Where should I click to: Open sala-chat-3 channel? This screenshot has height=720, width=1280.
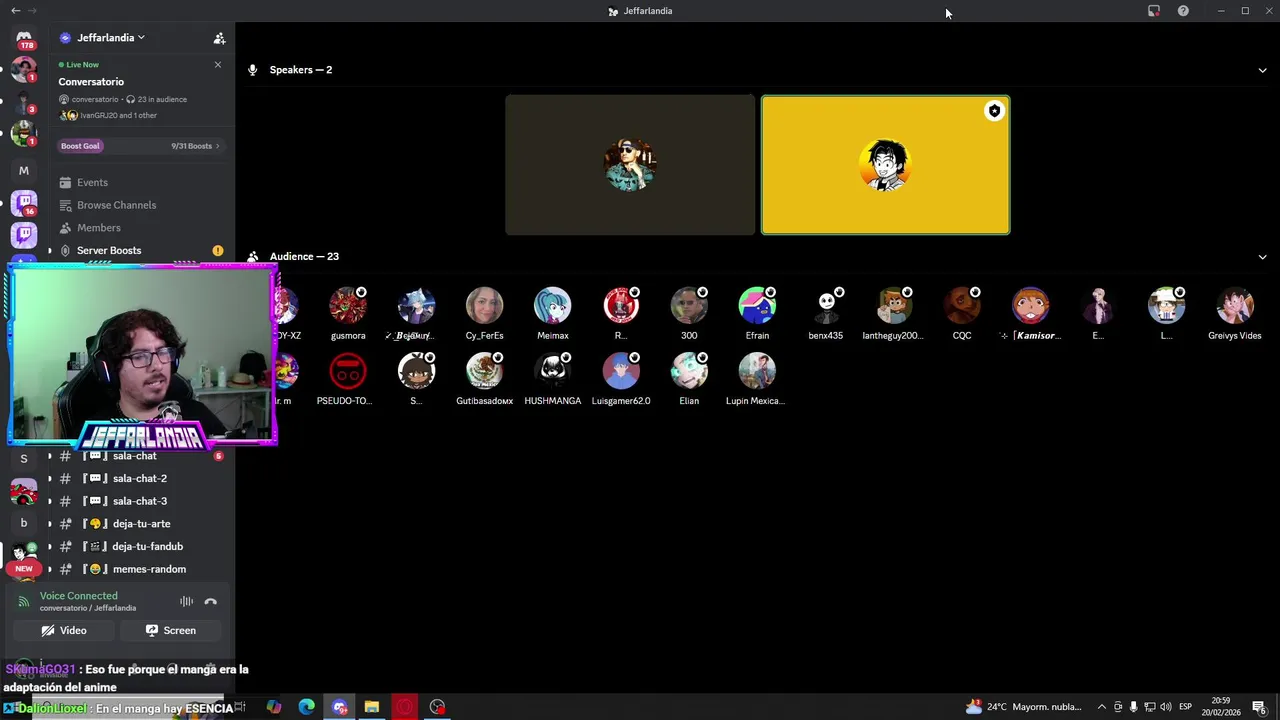[139, 501]
